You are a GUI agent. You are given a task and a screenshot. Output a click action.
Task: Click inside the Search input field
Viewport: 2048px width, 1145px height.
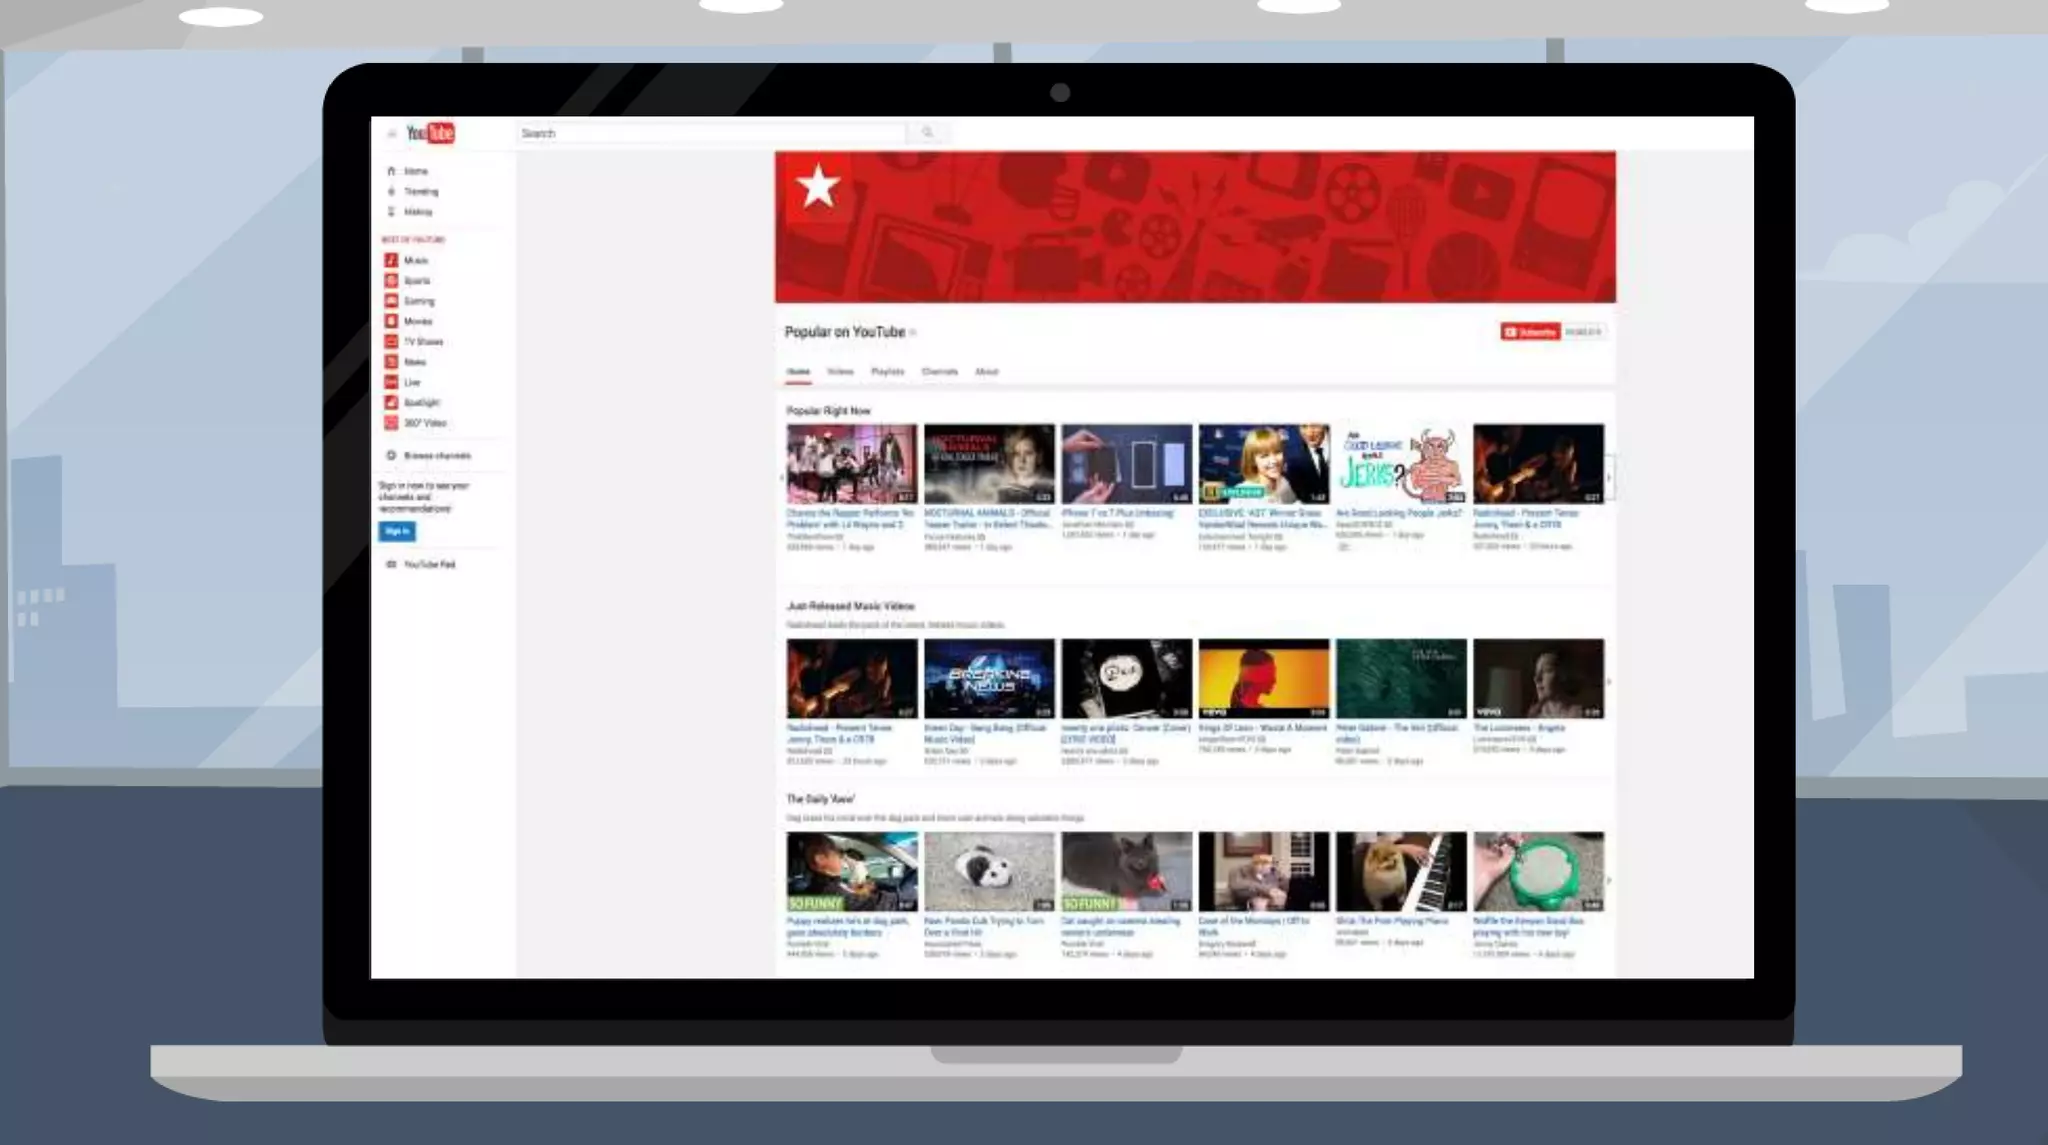[710, 133]
